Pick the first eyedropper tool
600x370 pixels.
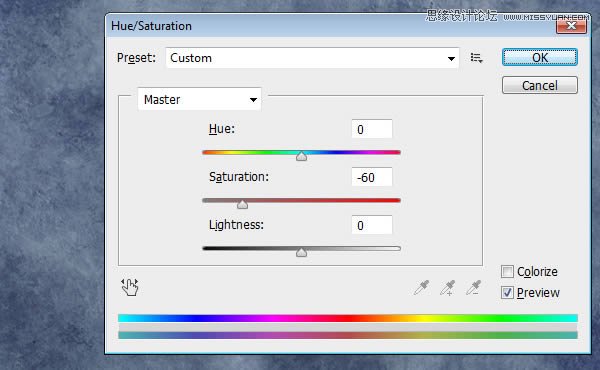(421, 288)
